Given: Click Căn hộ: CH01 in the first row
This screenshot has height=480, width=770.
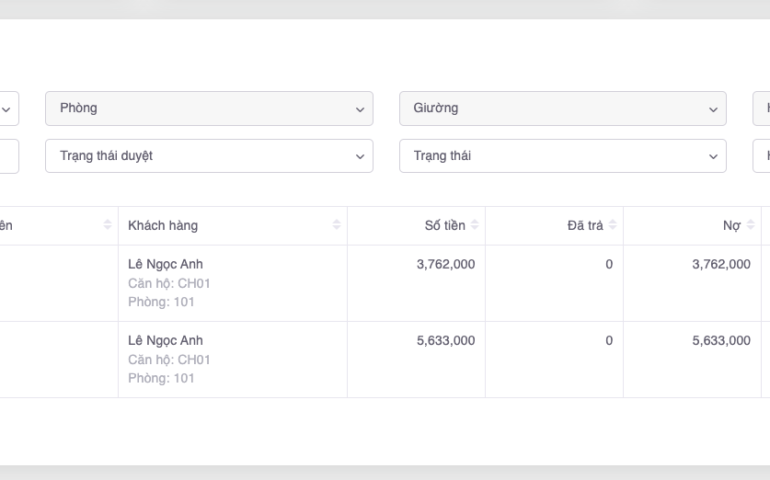Looking at the screenshot, I should (169, 283).
